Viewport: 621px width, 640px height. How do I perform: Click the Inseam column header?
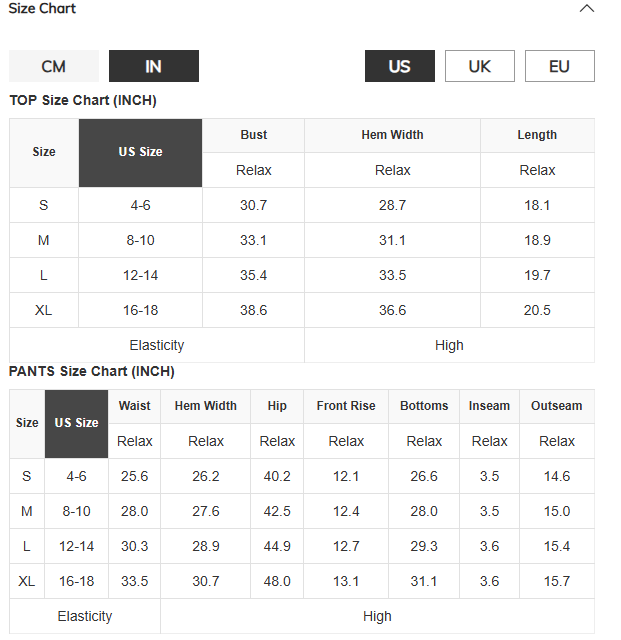(x=489, y=406)
